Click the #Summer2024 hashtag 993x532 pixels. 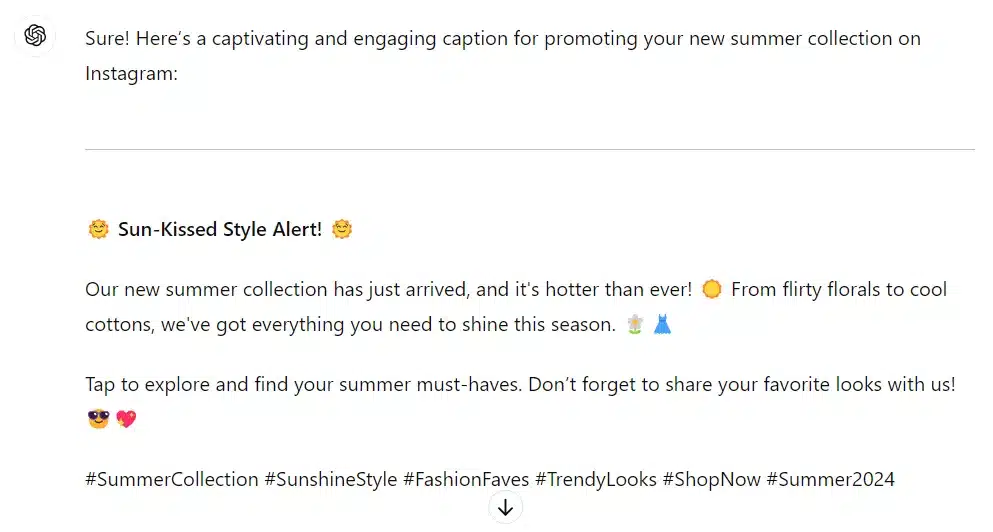tap(830, 480)
